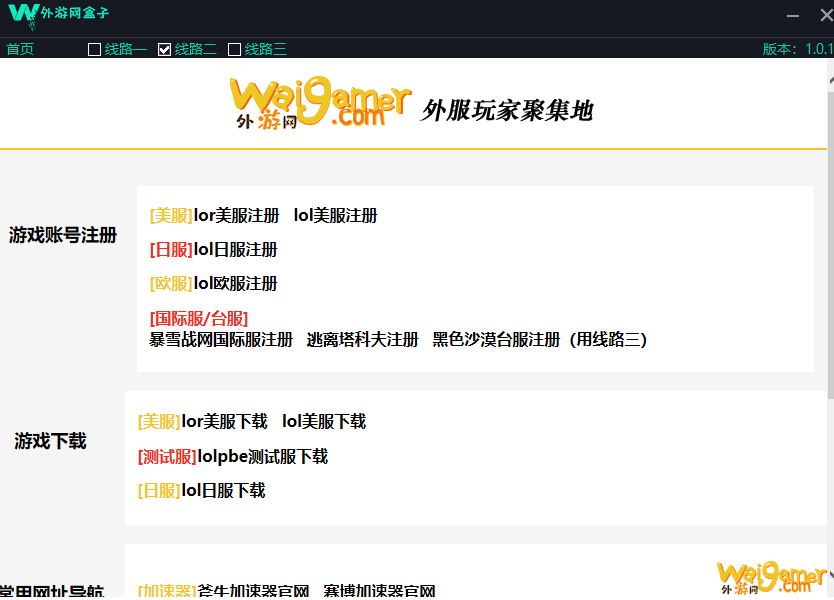This screenshot has width=834, height=600.
Task: Open the 暴雪战网国际服注册 link
Action: (221, 339)
